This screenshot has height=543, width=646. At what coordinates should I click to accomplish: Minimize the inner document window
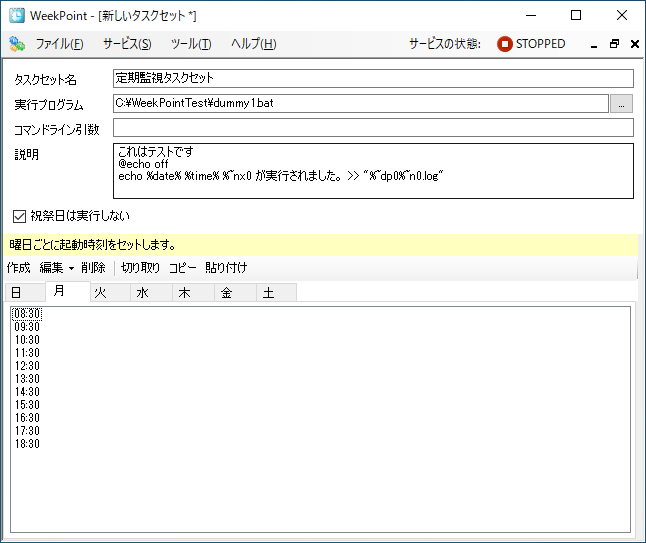pos(594,44)
